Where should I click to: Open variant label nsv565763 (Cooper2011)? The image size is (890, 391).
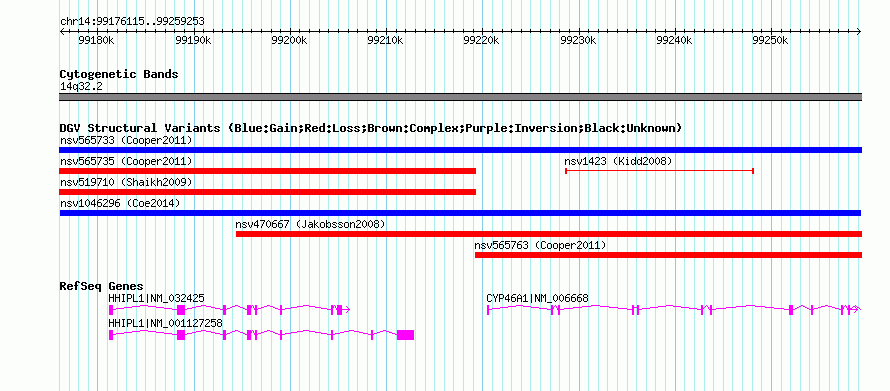(540, 246)
